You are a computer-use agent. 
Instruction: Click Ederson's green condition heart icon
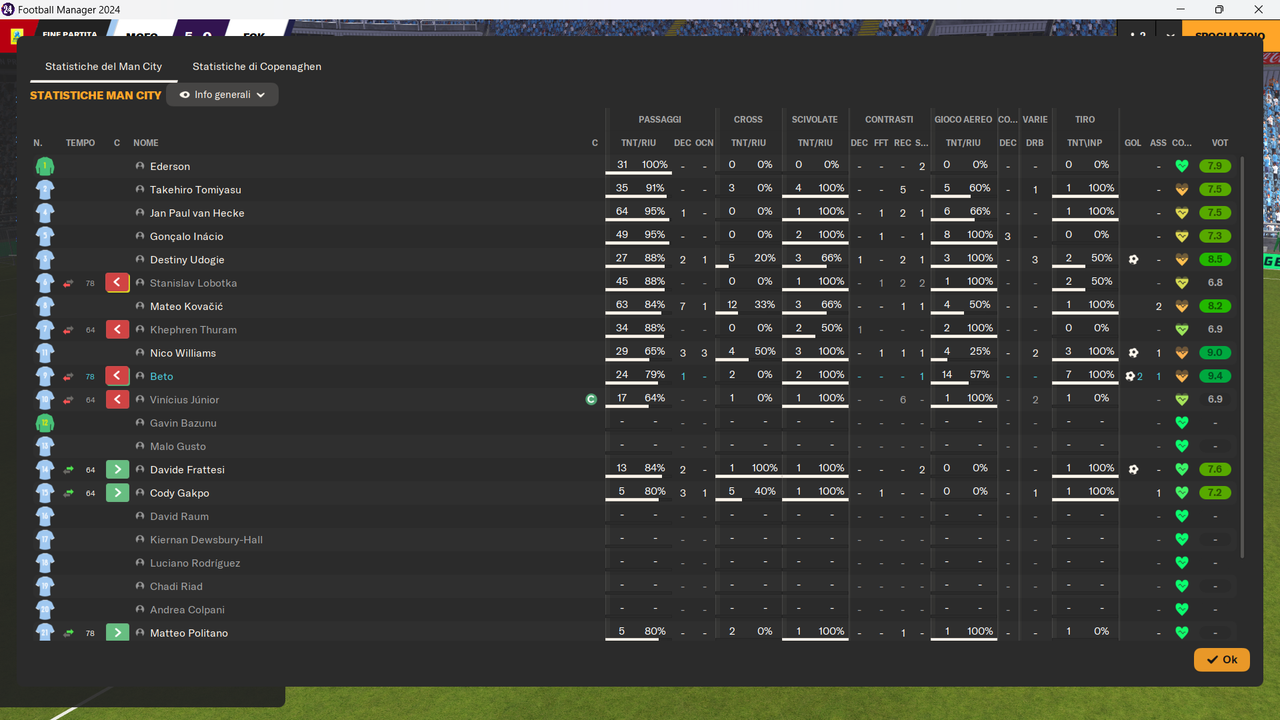(1181, 167)
